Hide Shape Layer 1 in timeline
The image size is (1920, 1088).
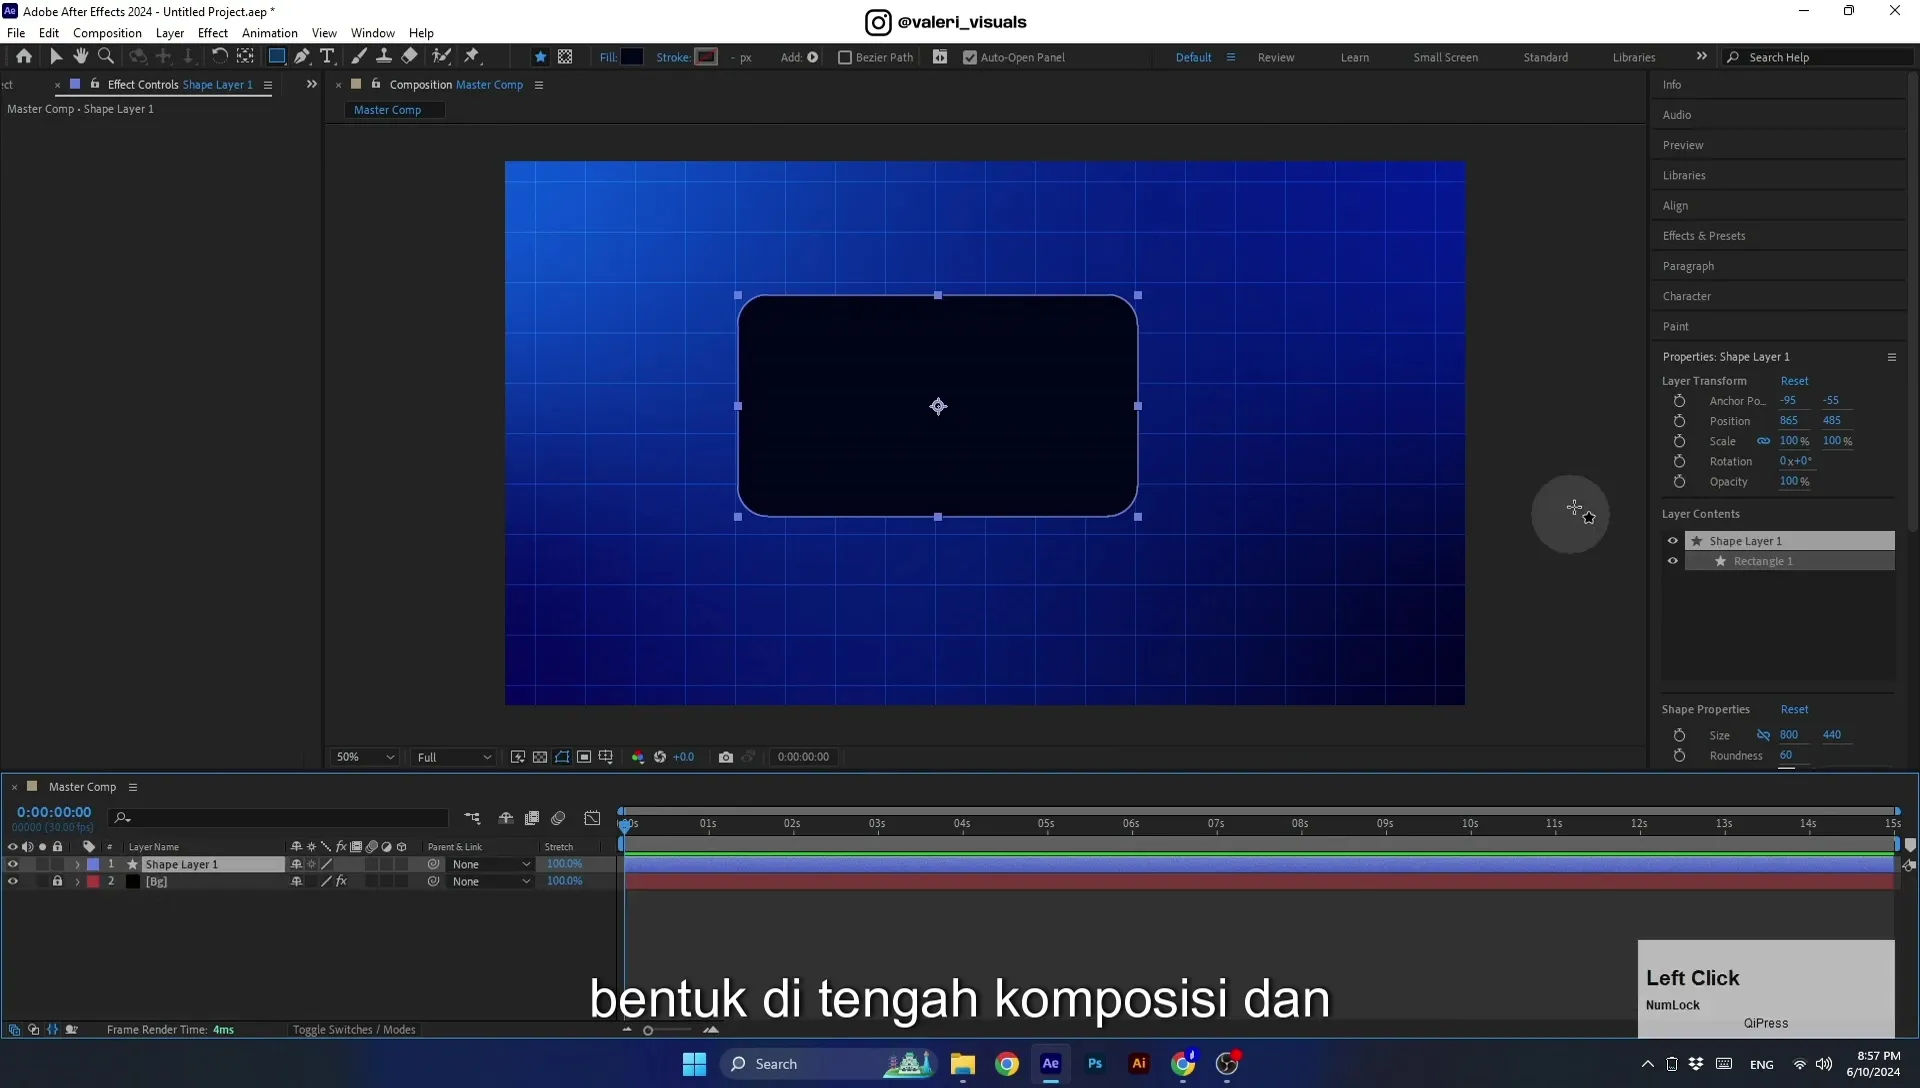pos(13,865)
